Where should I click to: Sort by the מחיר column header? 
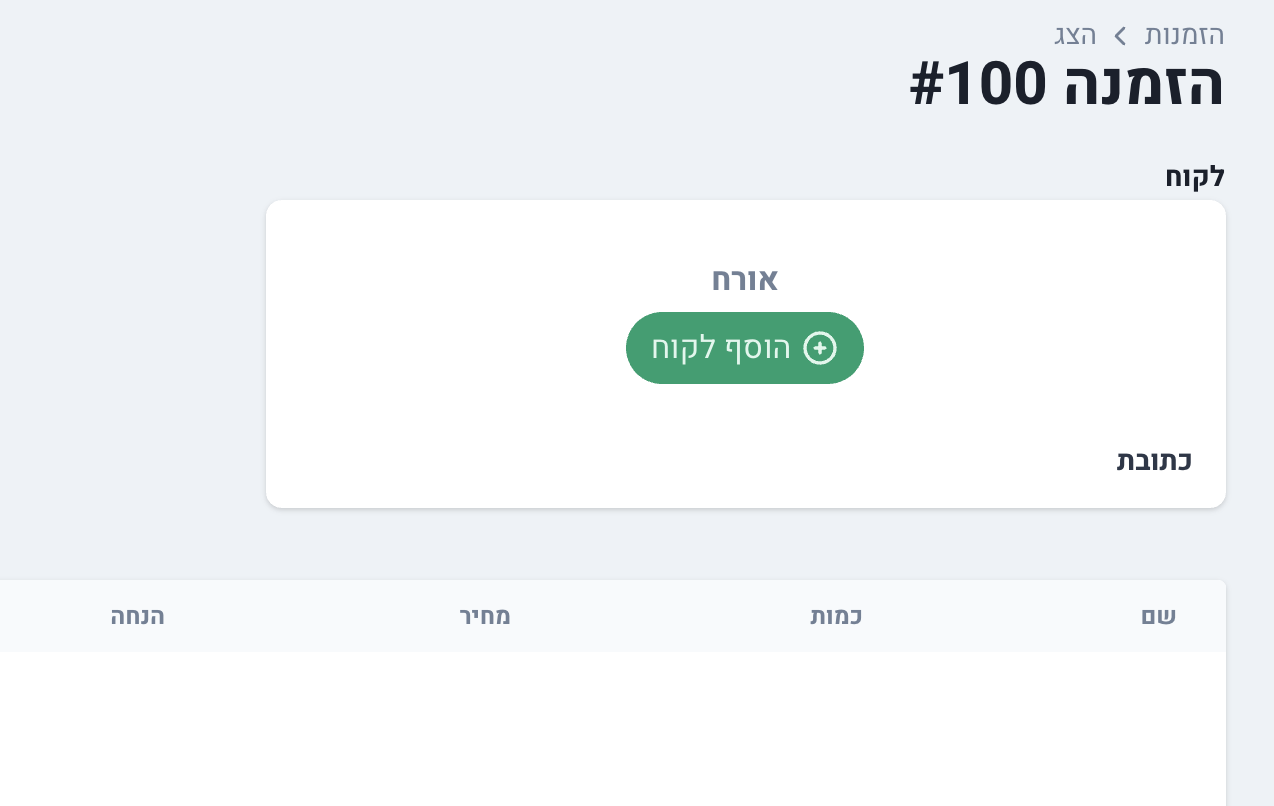point(485,616)
